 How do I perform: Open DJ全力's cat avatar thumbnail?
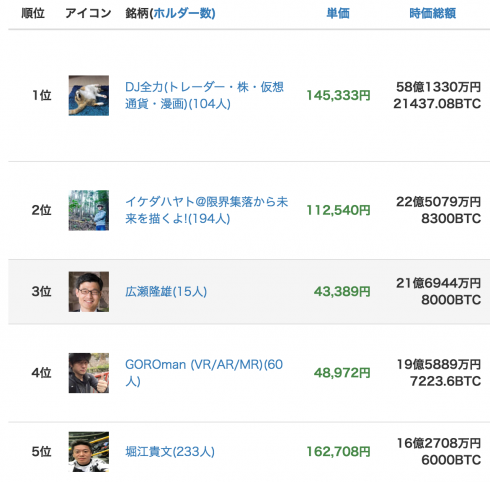click(x=89, y=95)
